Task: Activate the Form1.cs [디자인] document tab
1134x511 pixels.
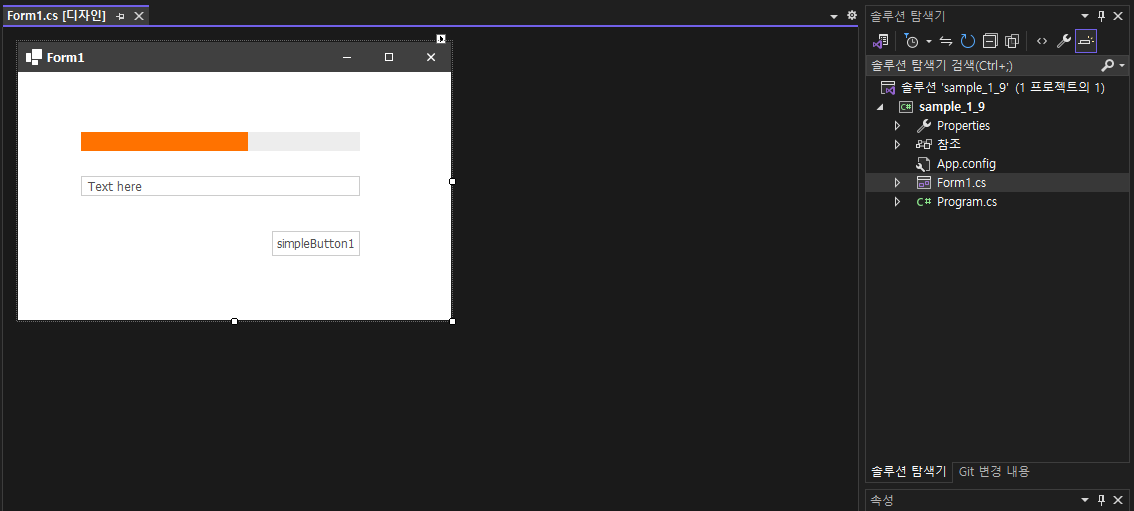Action: click(x=56, y=16)
